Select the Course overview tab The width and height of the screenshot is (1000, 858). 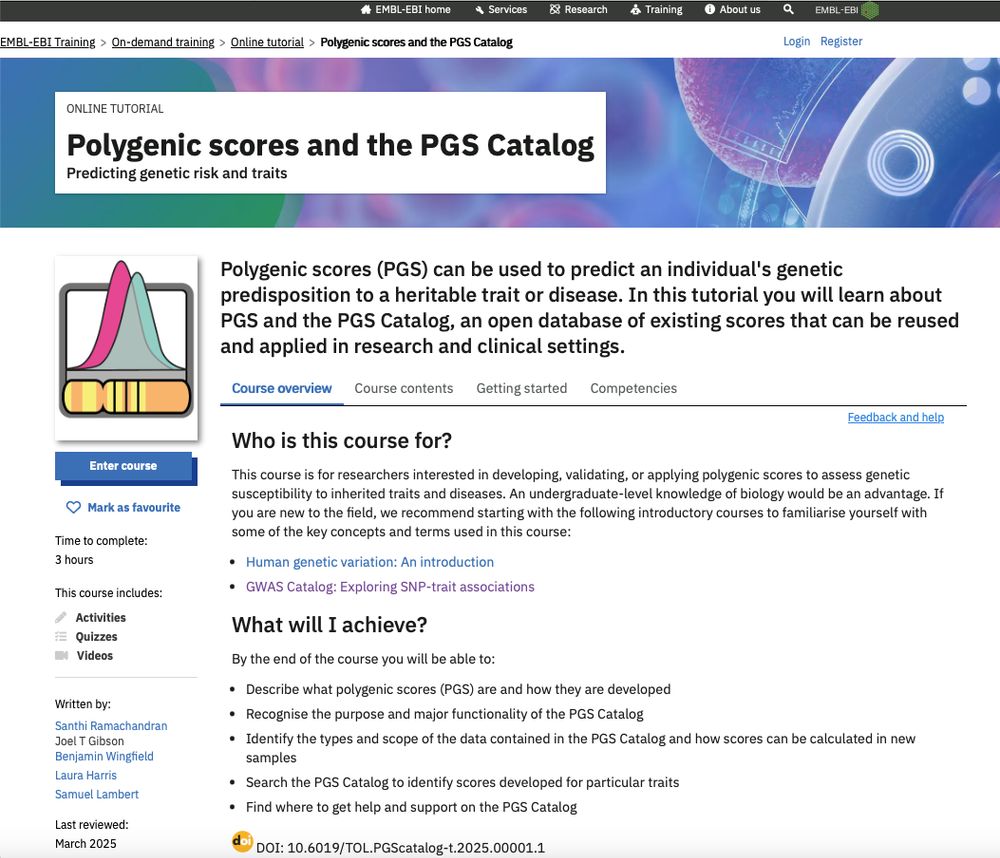[x=282, y=388]
